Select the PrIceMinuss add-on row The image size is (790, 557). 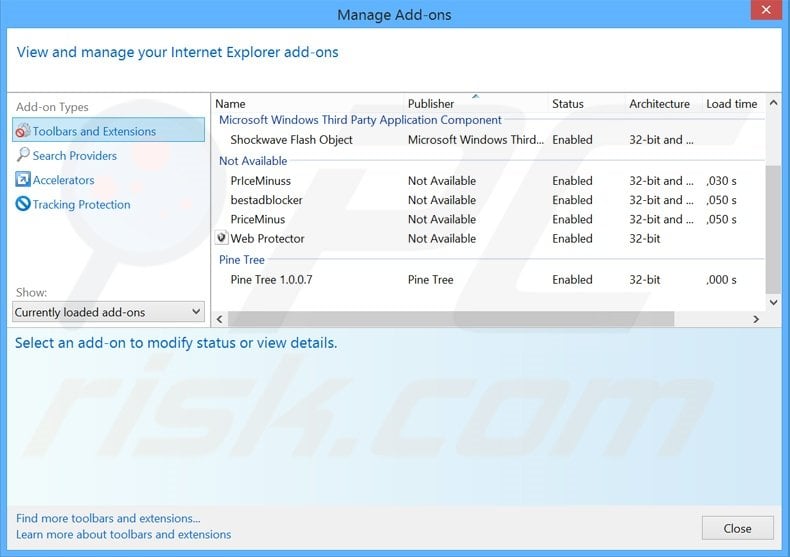pos(489,180)
